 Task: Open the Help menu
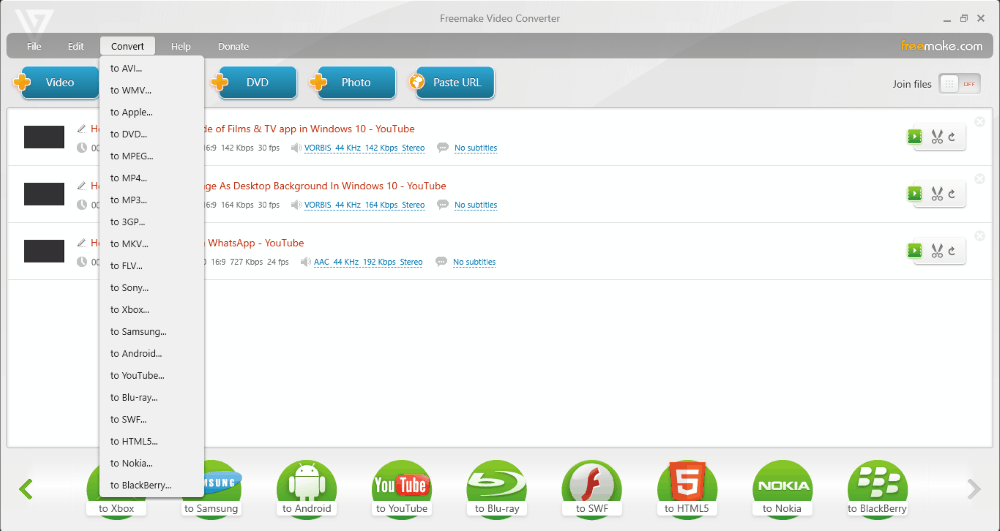coord(180,47)
